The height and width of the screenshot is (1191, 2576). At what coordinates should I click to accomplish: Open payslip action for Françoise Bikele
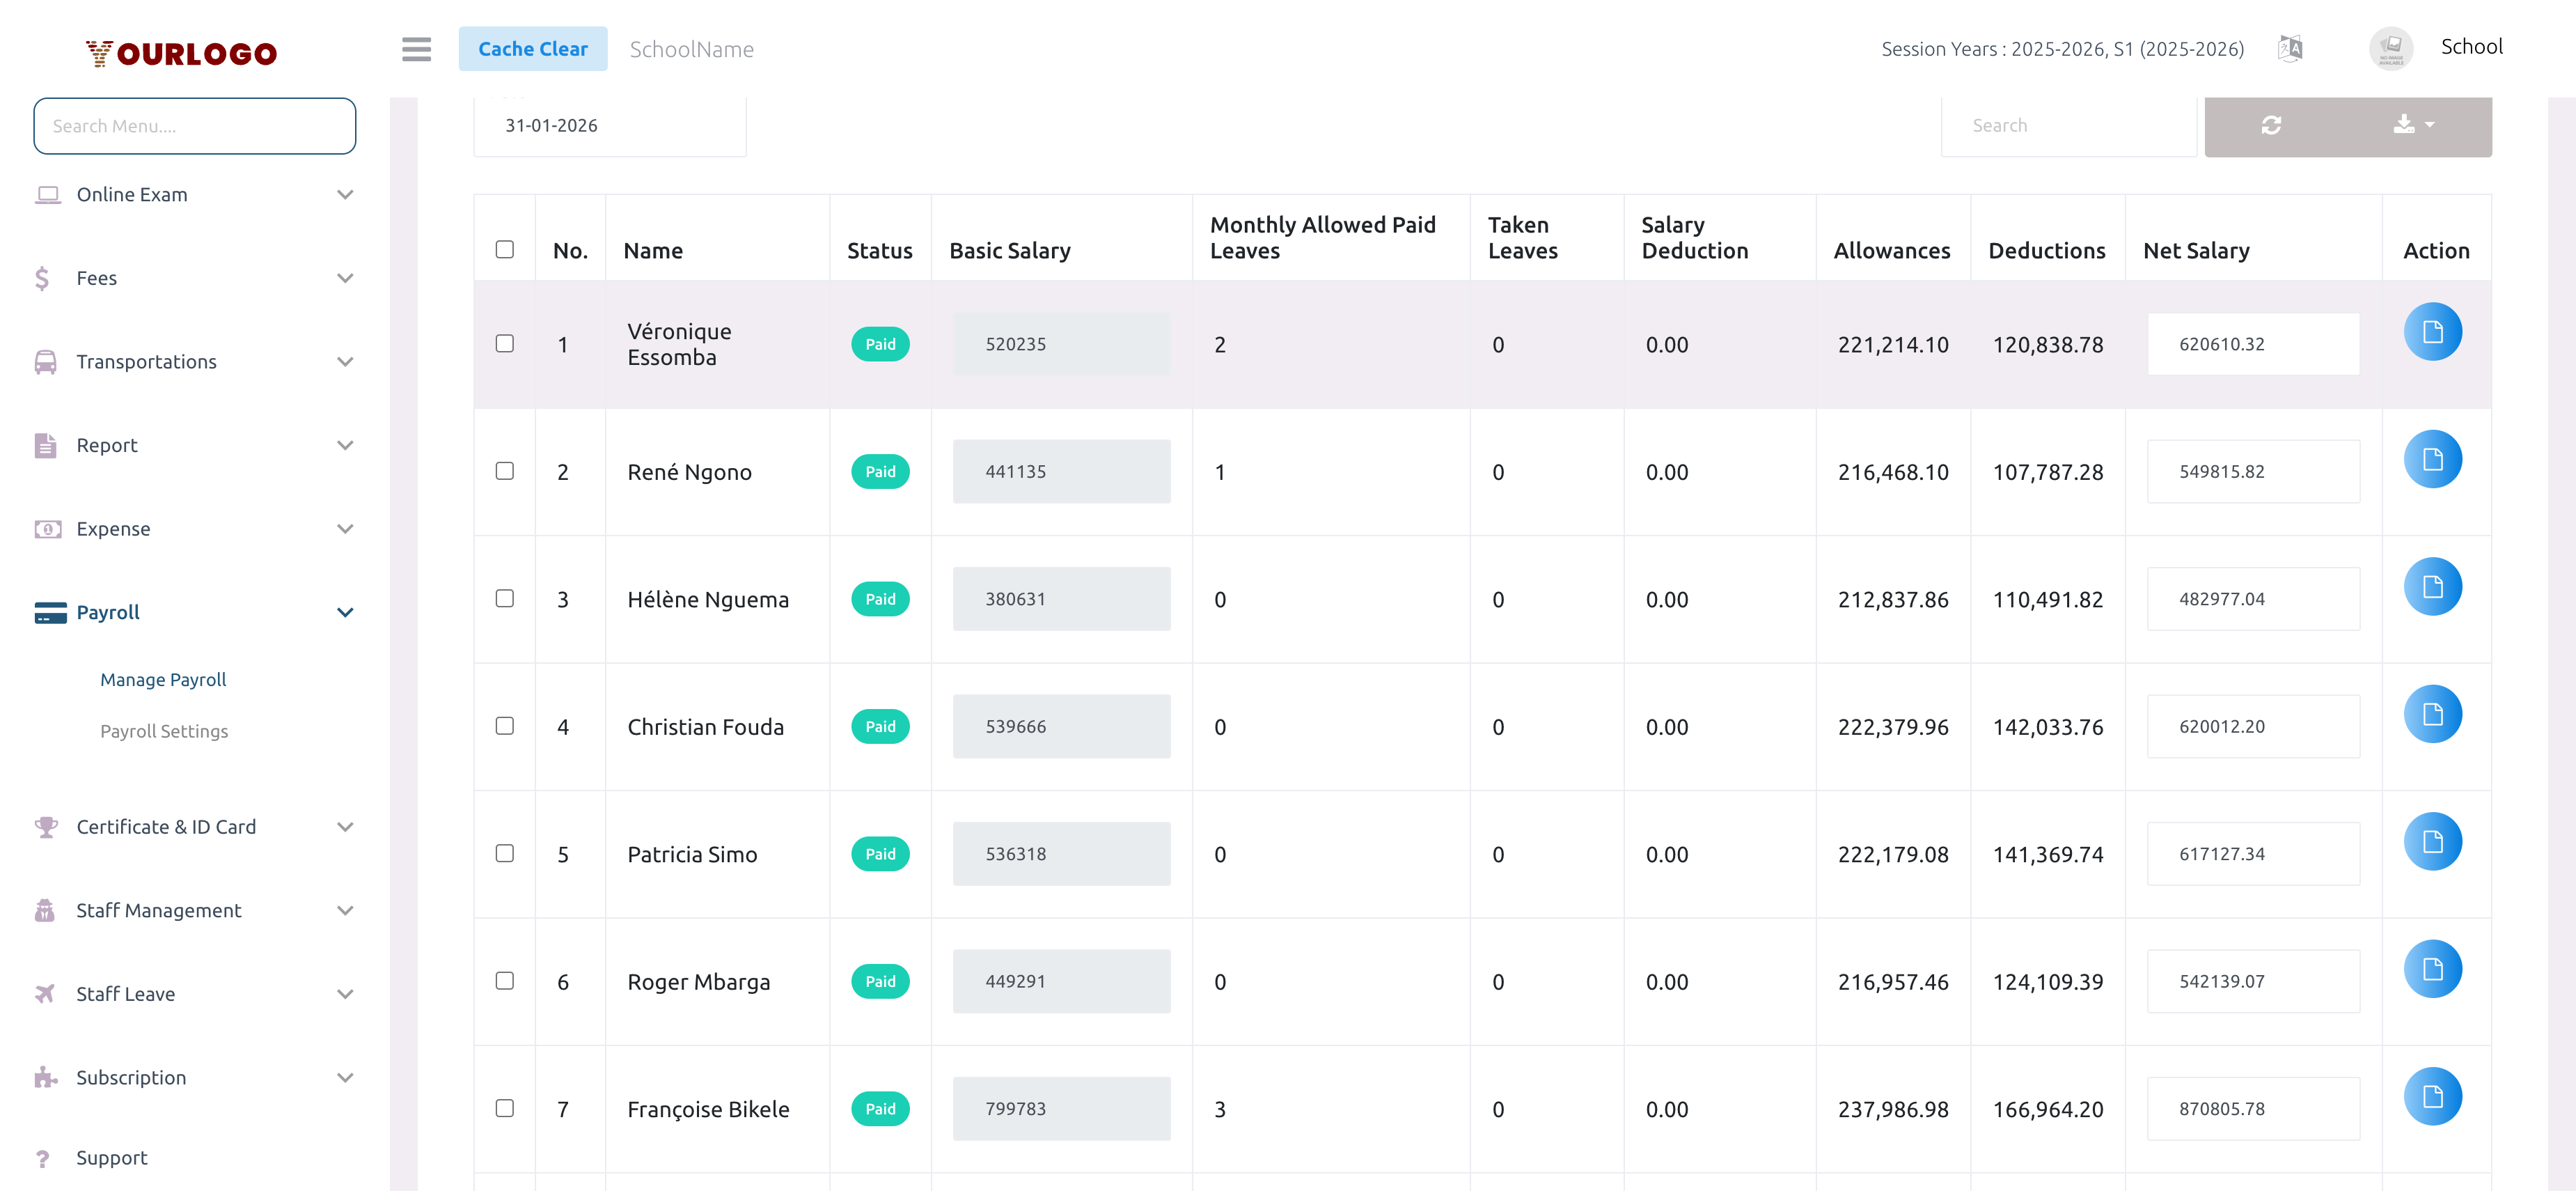(2432, 1096)
